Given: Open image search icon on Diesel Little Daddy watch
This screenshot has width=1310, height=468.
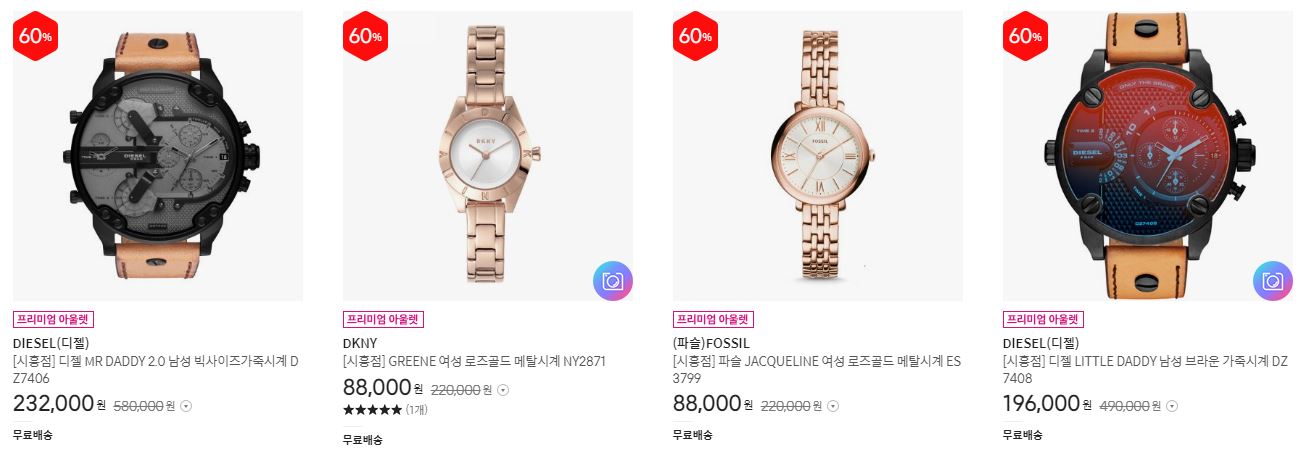Looking at the screenshot, I should [x=1273, y=281].
